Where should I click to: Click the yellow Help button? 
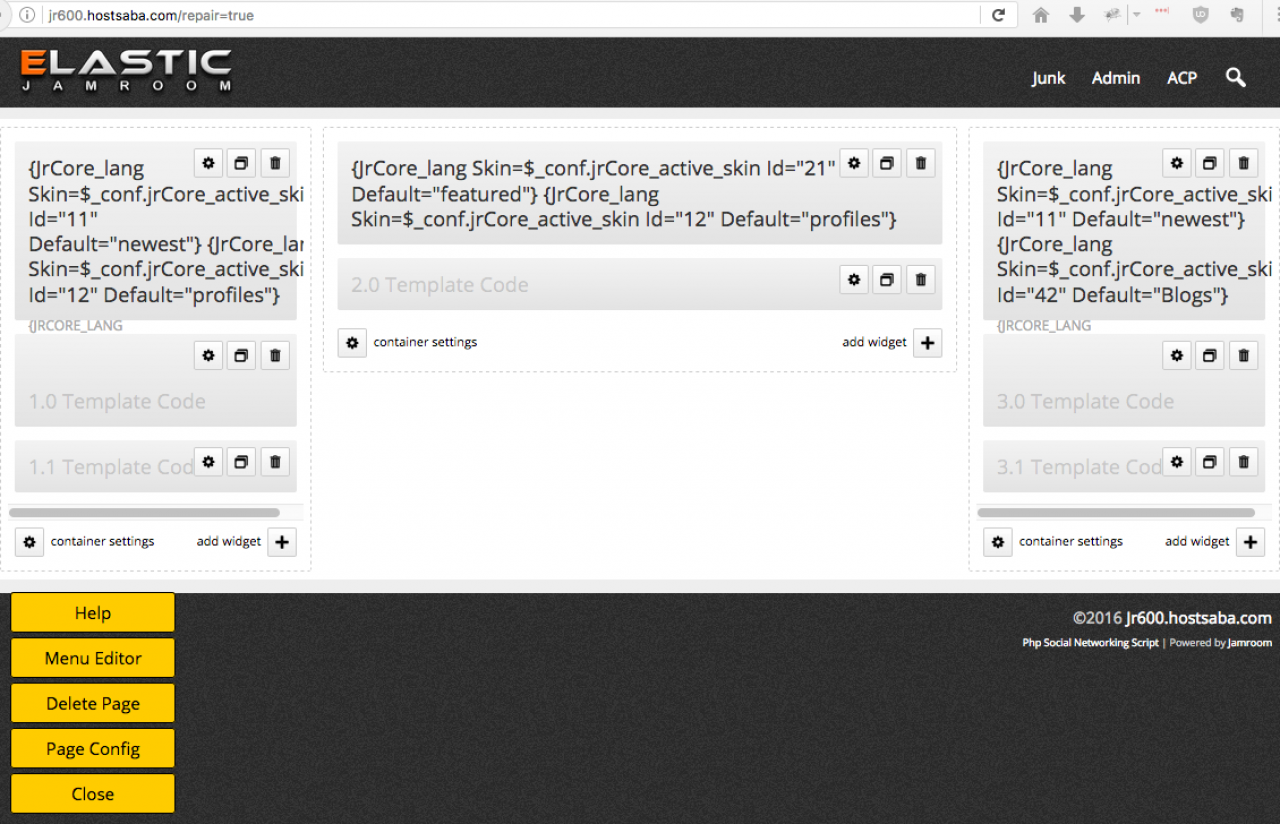tap(93, 613)
